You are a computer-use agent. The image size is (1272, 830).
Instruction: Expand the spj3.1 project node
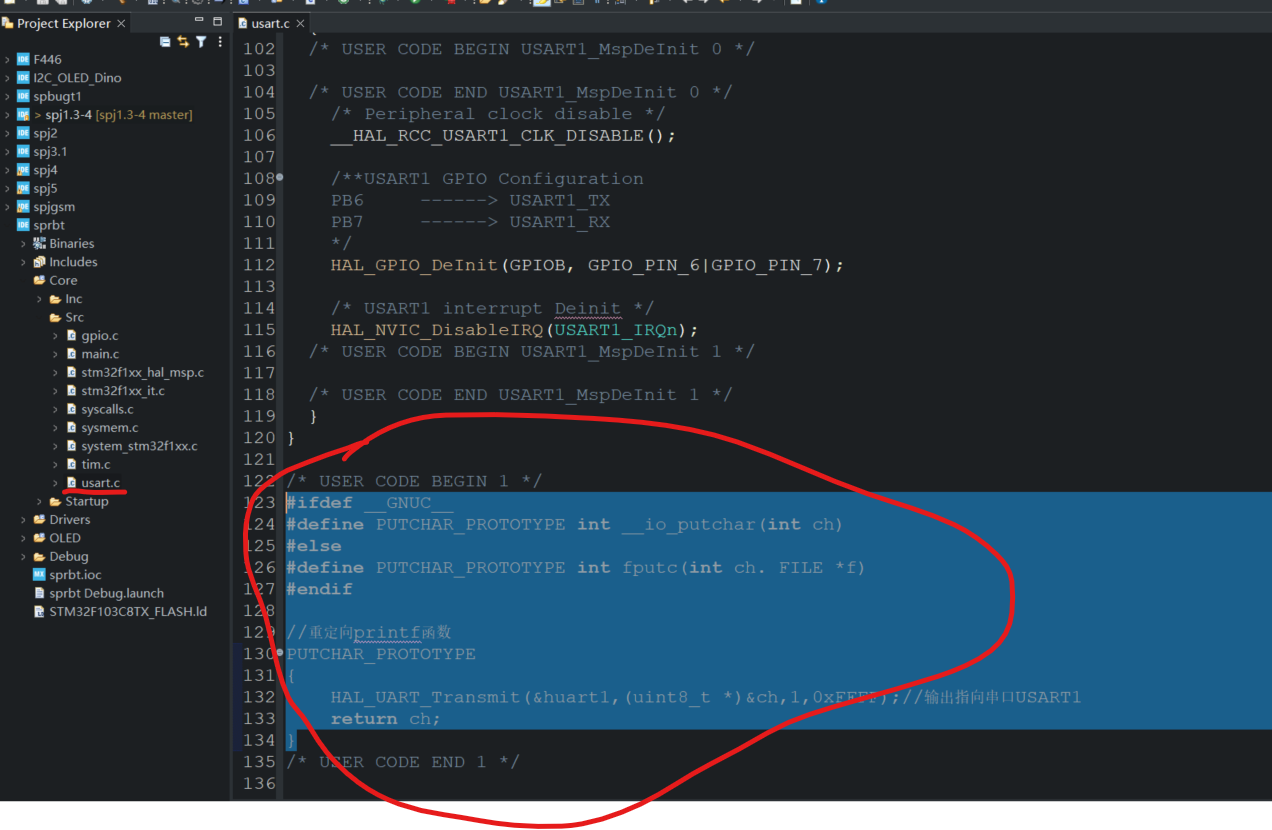[8, 152]
